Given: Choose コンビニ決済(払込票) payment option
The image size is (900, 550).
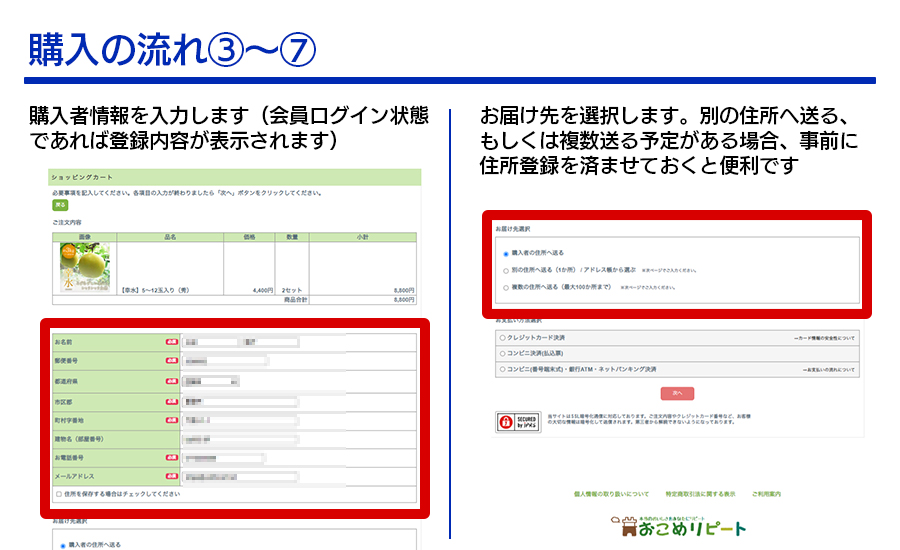Looking at the screenshot, I should point(502,353).
